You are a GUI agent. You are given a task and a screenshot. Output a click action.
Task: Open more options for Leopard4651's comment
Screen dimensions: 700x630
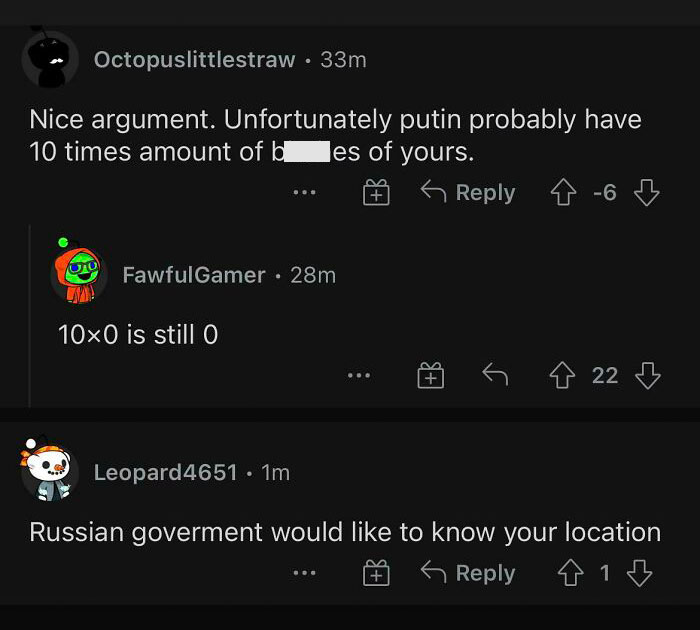point(305,574)
